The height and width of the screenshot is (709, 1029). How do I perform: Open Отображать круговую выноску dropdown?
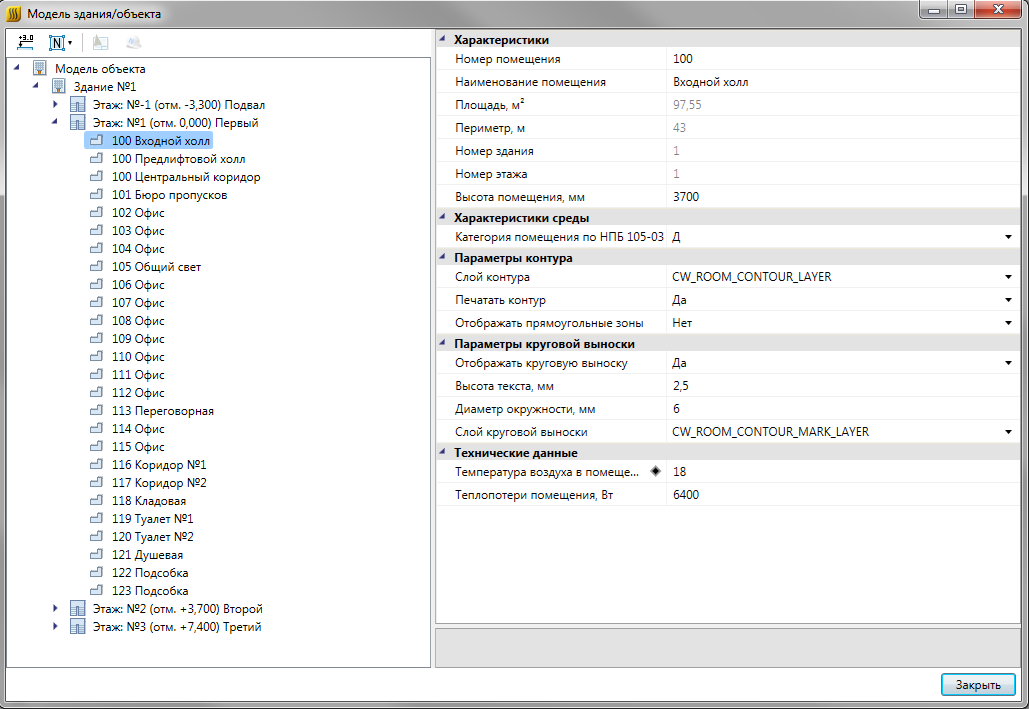(x=1008, y=363)
